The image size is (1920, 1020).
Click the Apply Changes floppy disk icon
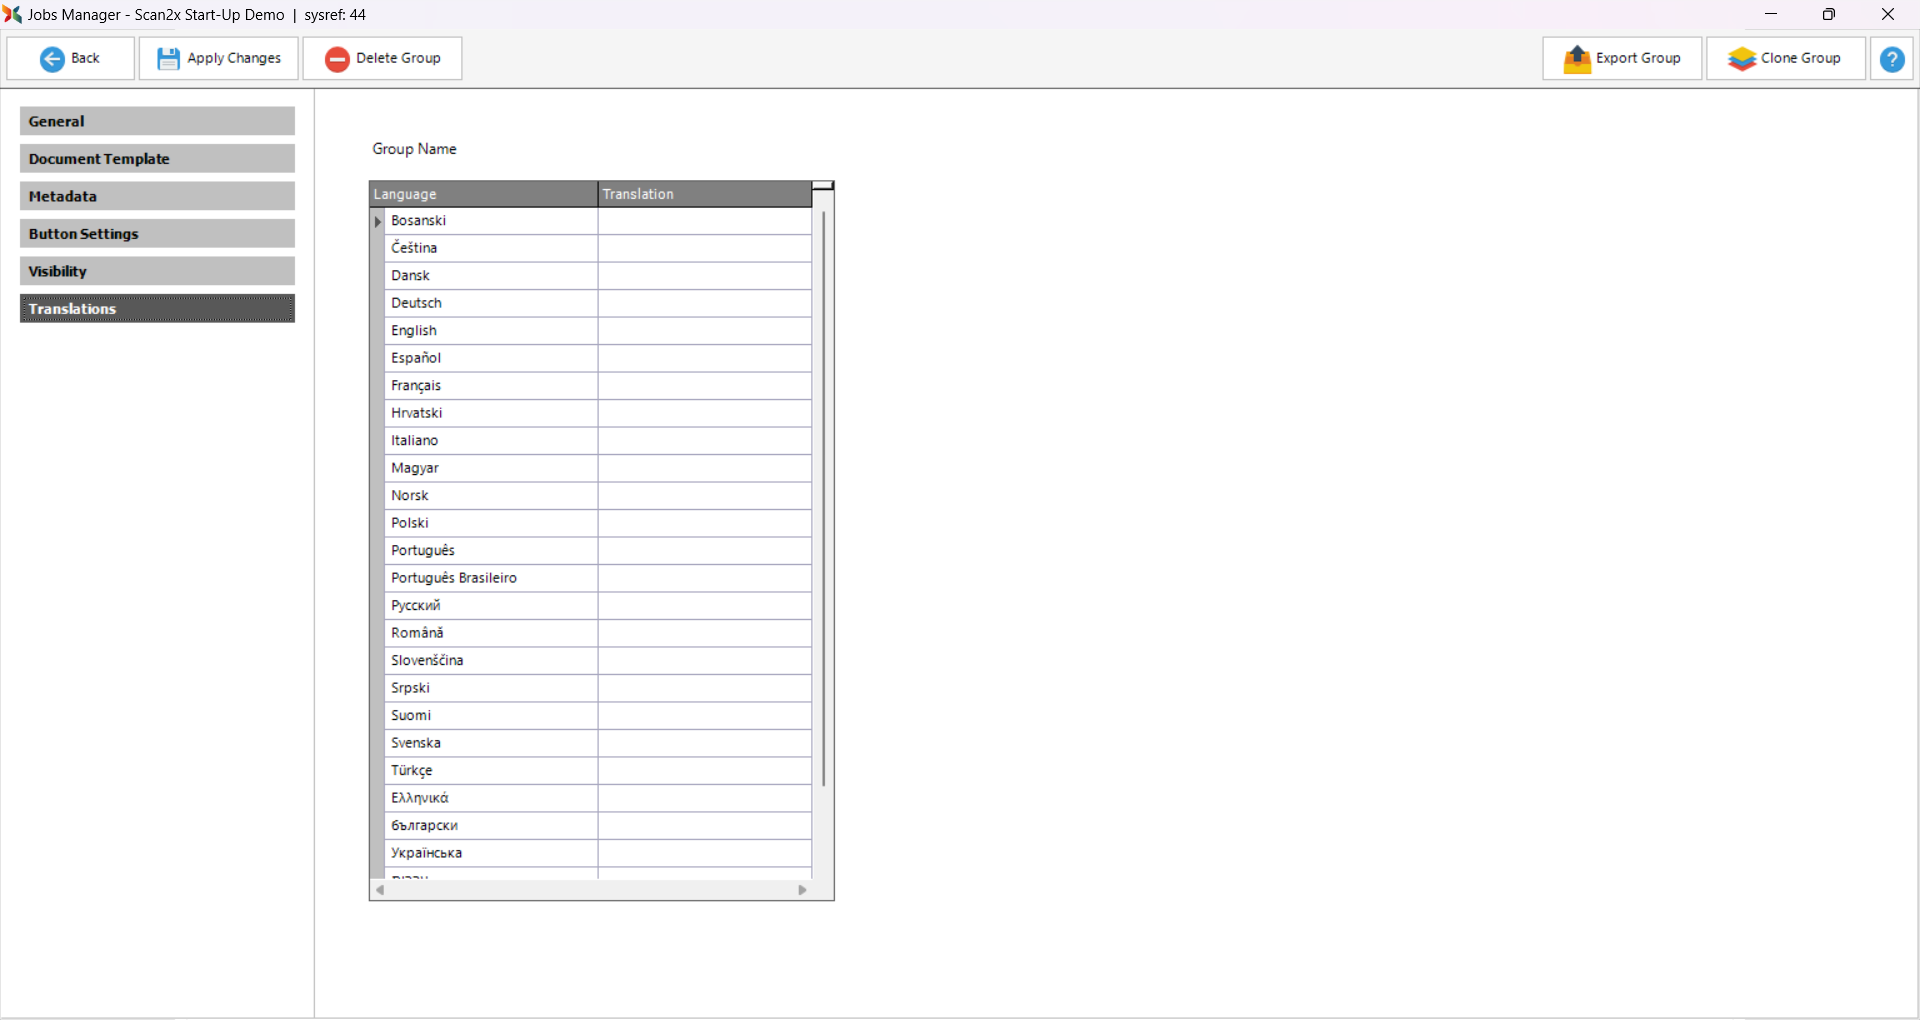coord(169,59)
